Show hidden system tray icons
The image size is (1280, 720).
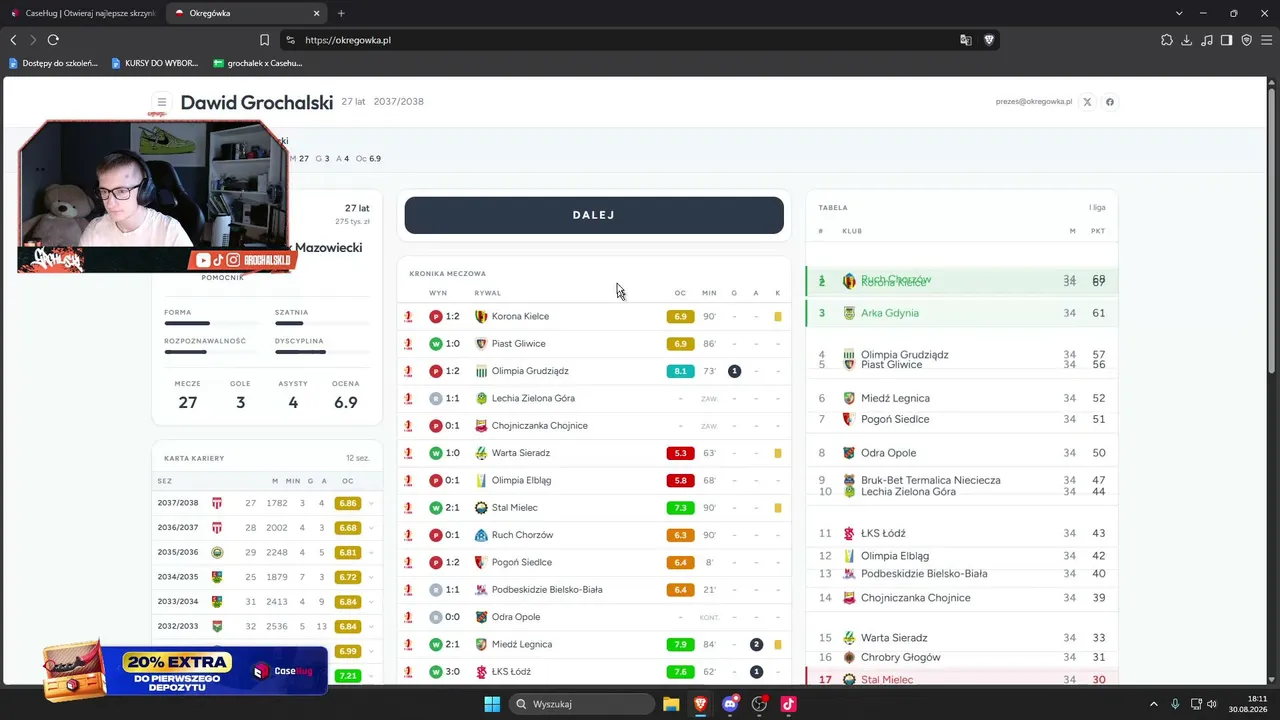click(1153, 704)
